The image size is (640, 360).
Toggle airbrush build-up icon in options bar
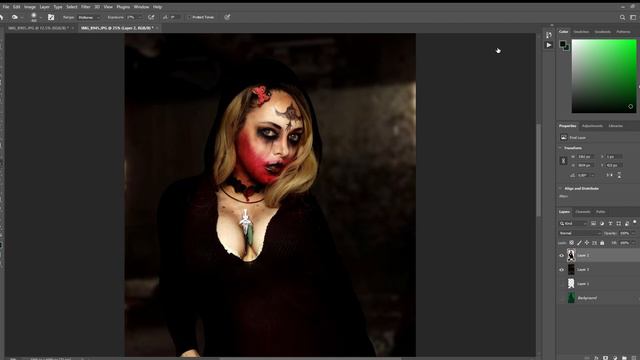pyautogui.click(x=151, y=17)
